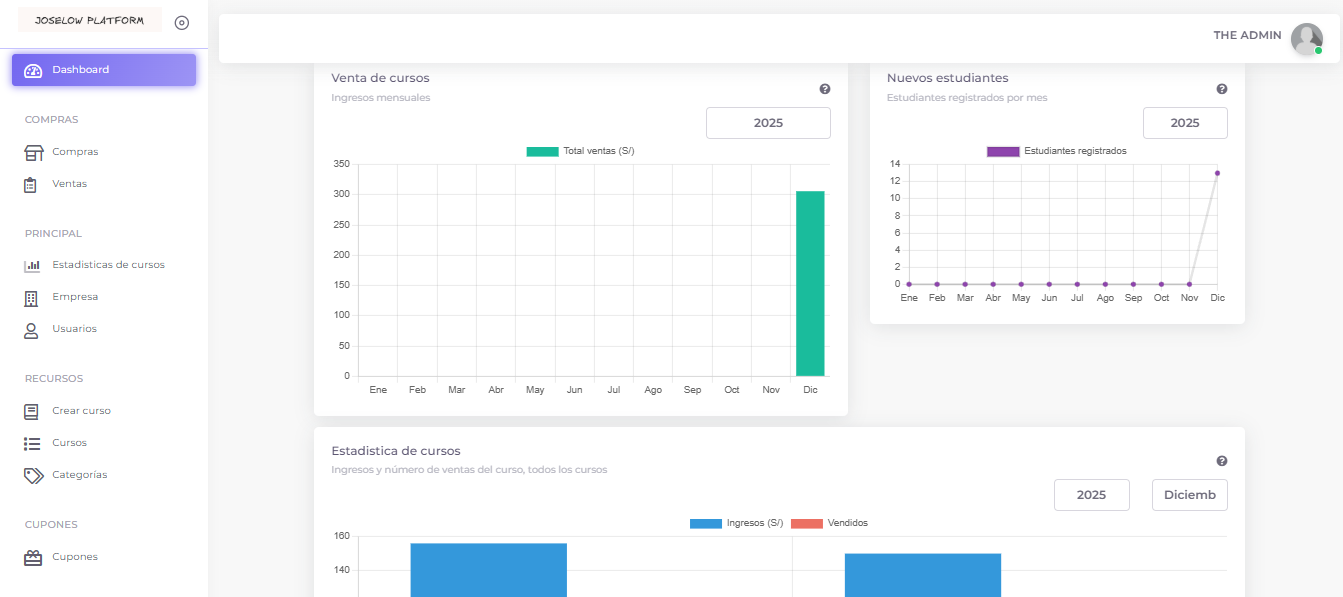Viewport: 1343px width, 597px height.
Task: Click the red Vendidos legend swatch
Action: [x=806, y=523]
